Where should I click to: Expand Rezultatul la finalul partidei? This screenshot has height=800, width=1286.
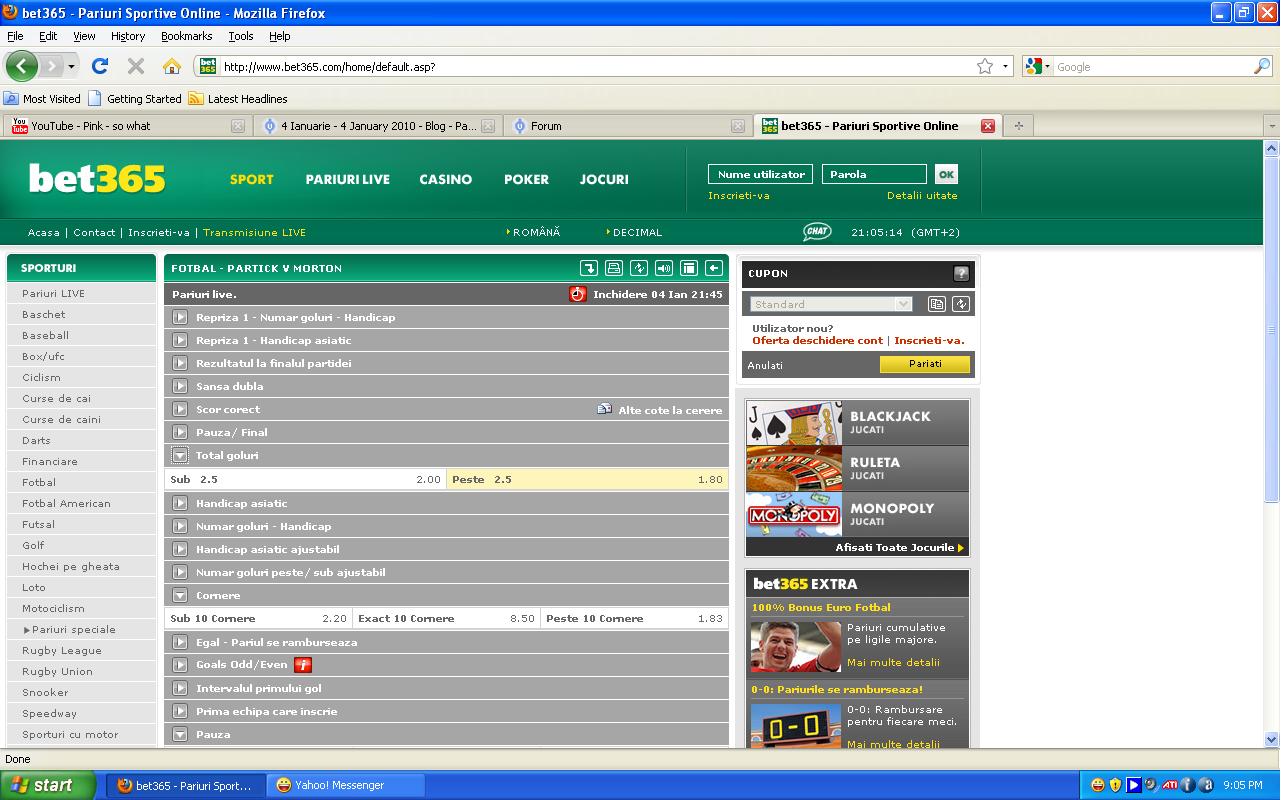click(180, 363)
